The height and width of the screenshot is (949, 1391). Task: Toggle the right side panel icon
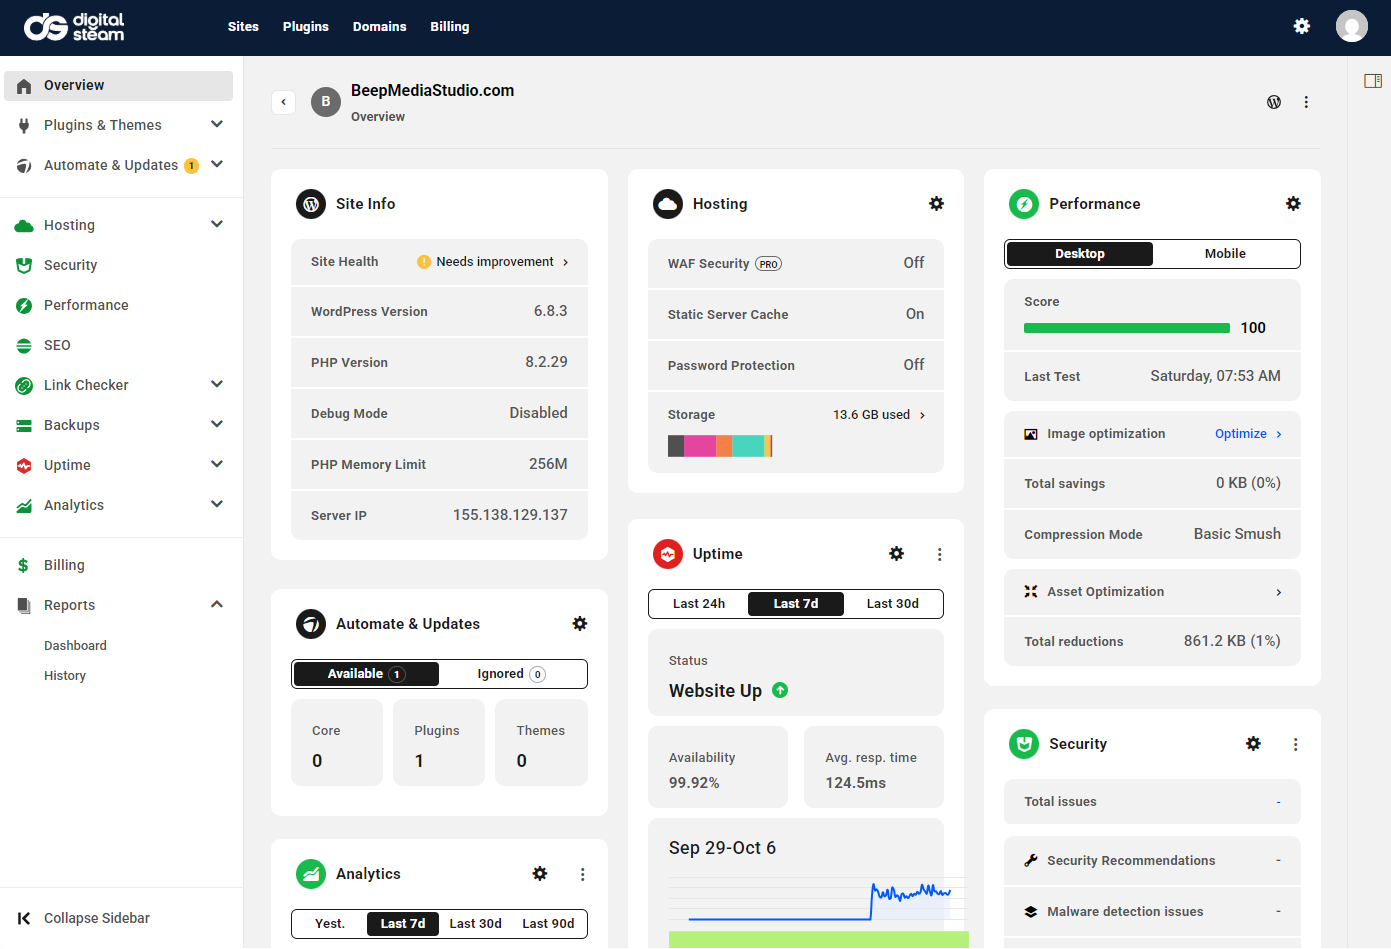pyautogui.click(x=1373, y=81)
